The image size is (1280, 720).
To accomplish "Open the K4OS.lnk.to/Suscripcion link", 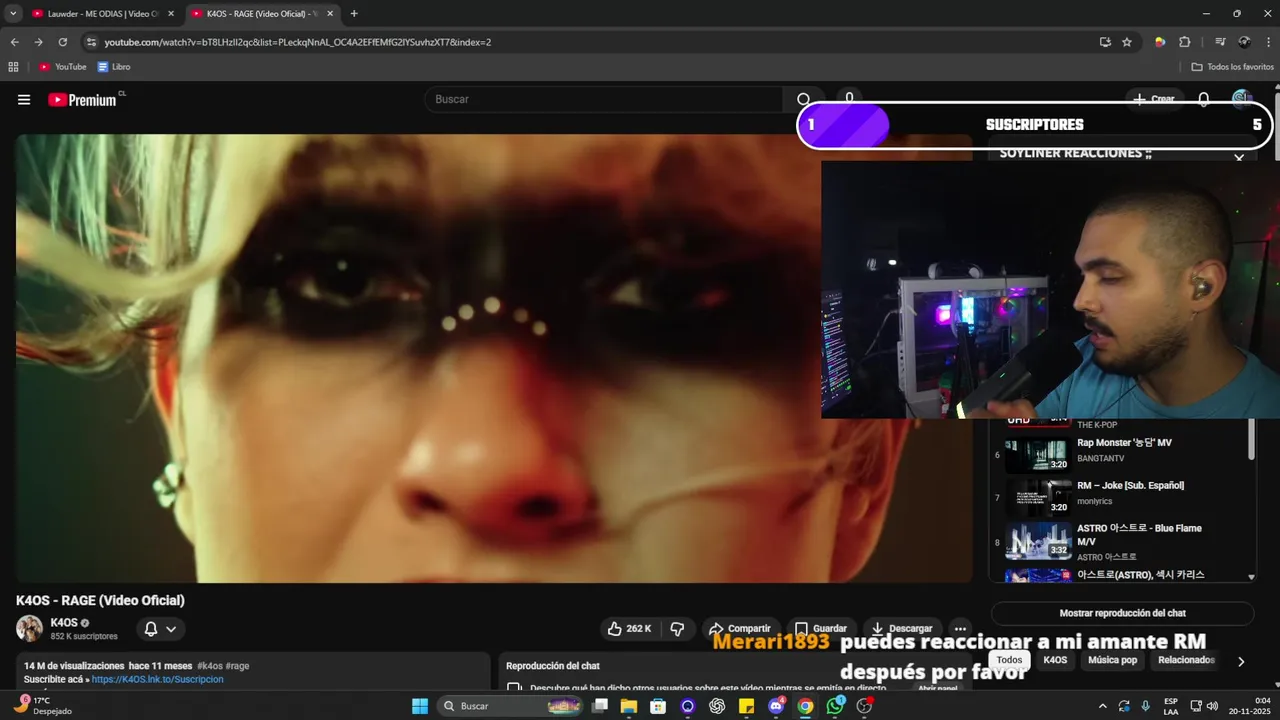I will (x=157, y=679).
